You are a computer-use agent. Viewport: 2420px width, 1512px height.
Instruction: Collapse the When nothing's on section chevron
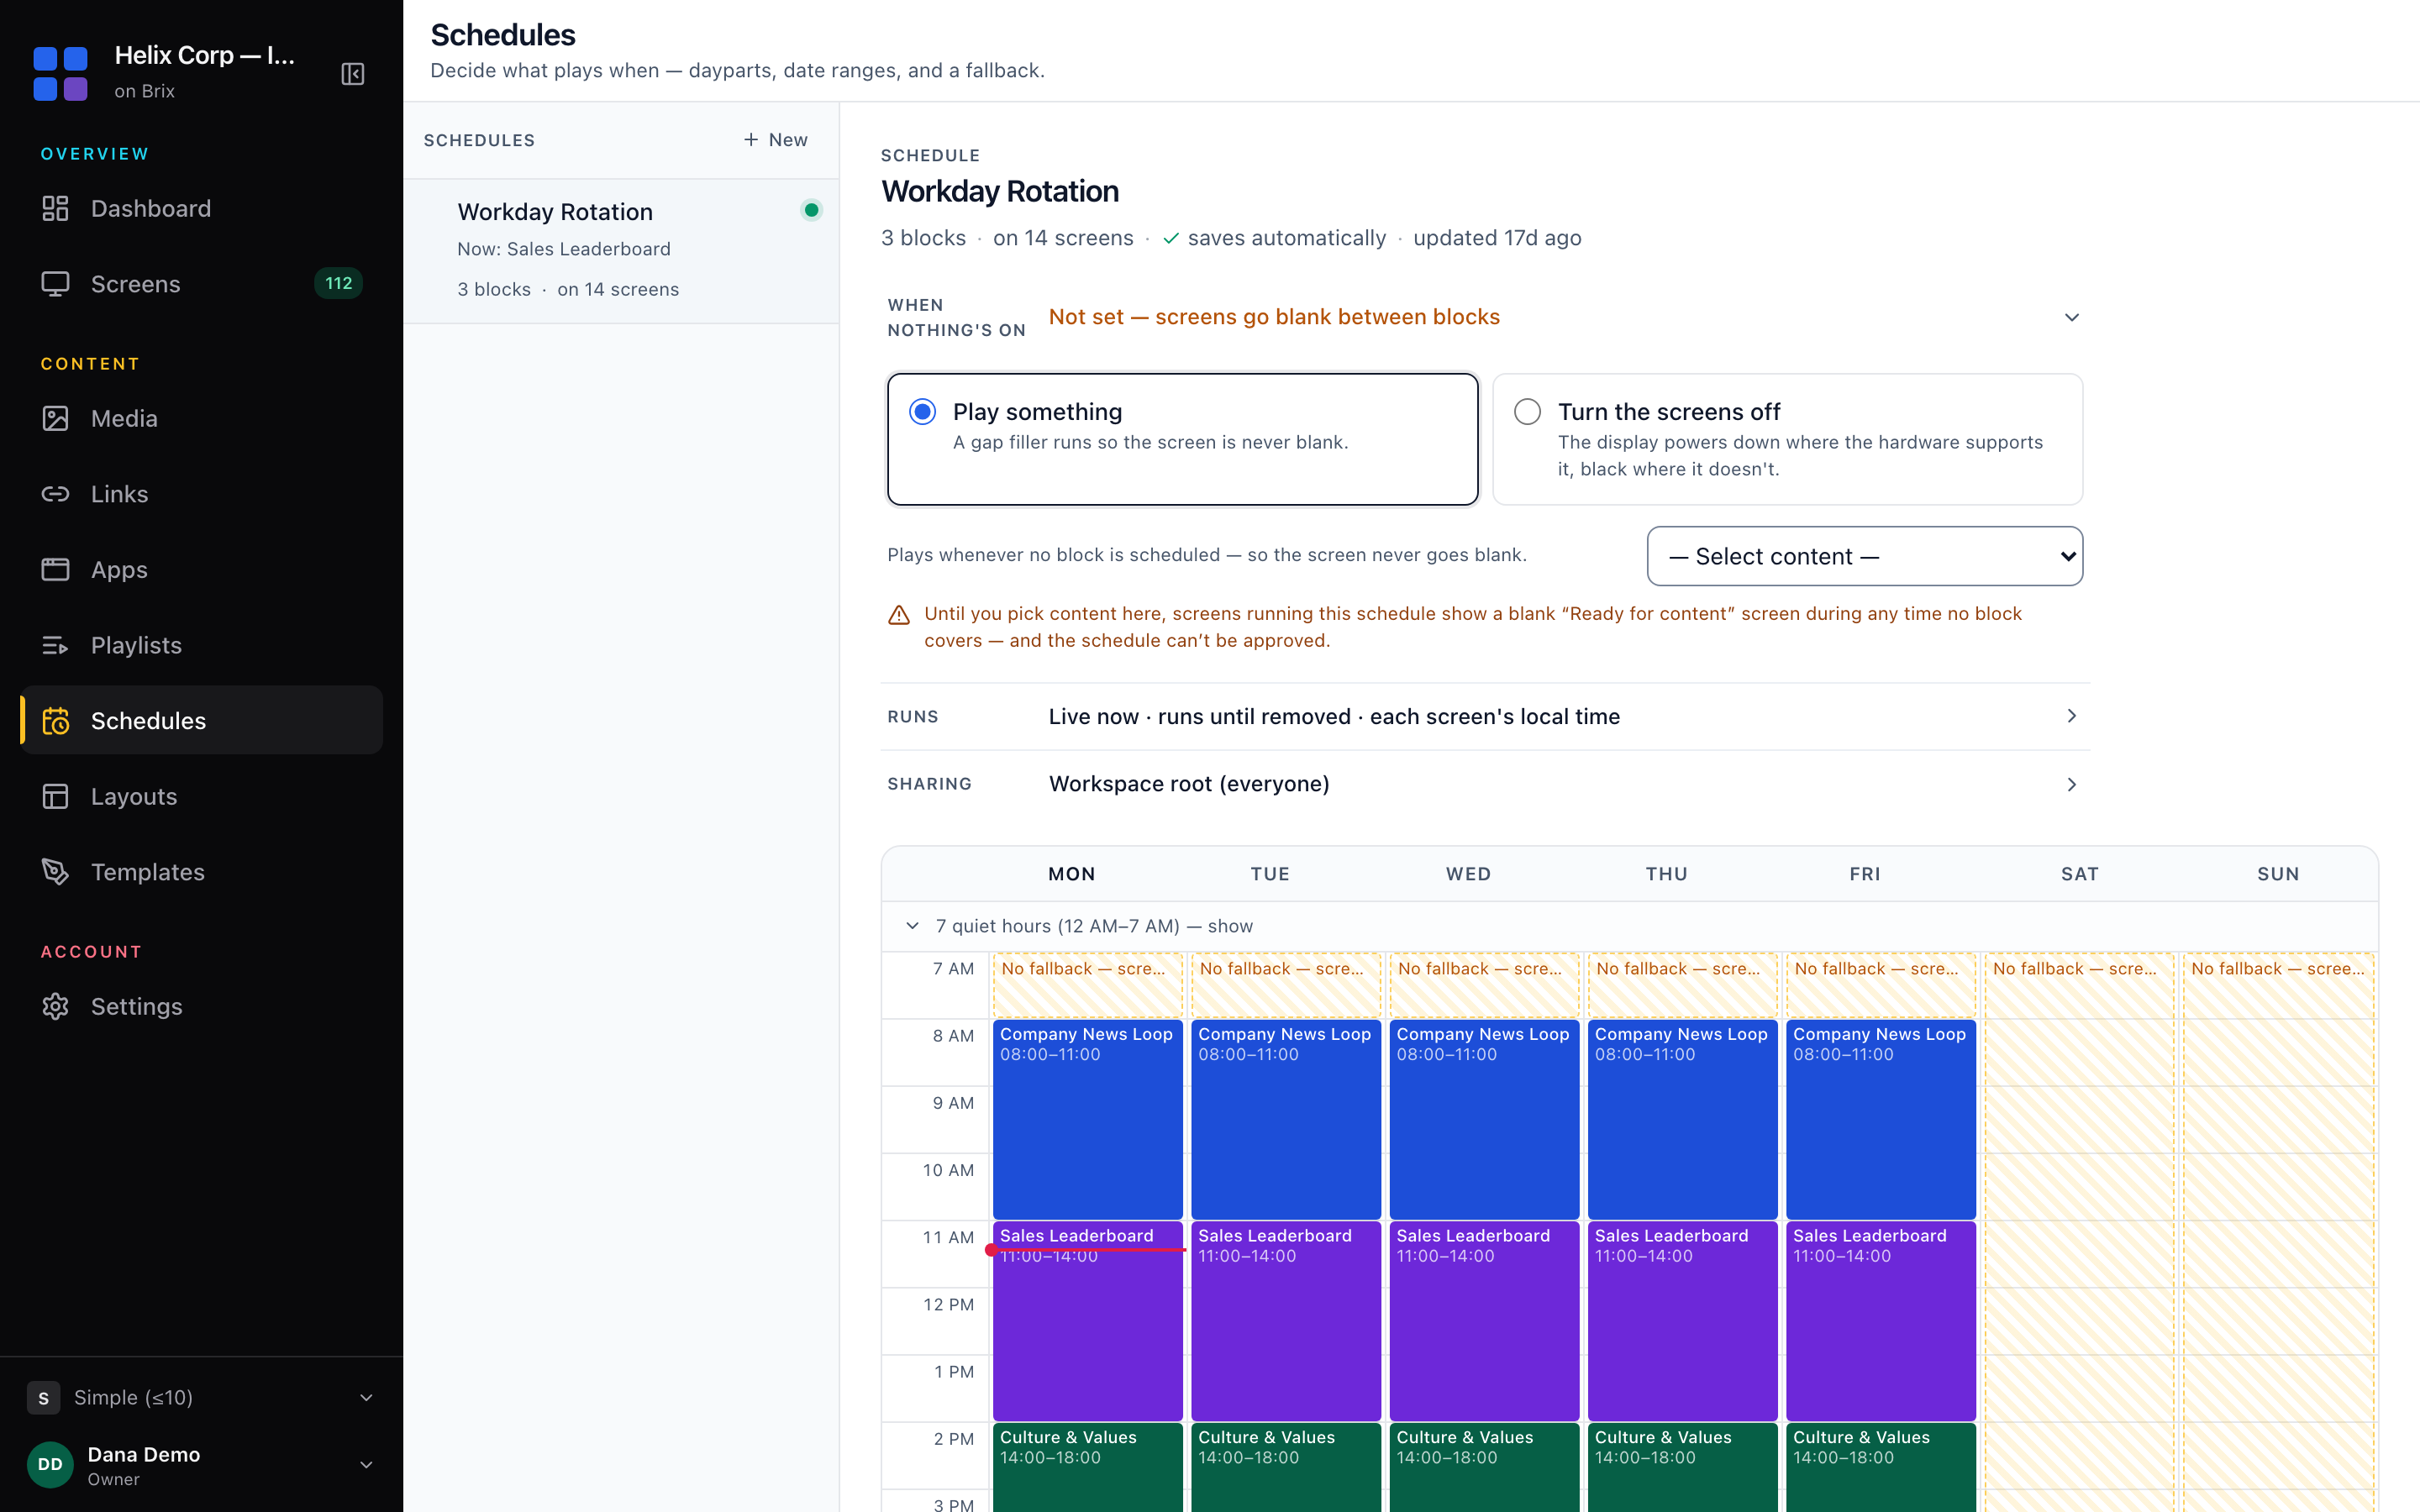(x=2072, y=317)
